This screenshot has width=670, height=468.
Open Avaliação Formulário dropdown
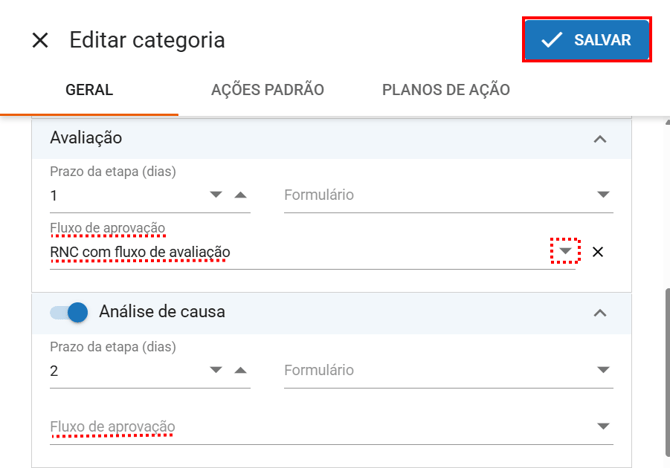tap(602, 195)
